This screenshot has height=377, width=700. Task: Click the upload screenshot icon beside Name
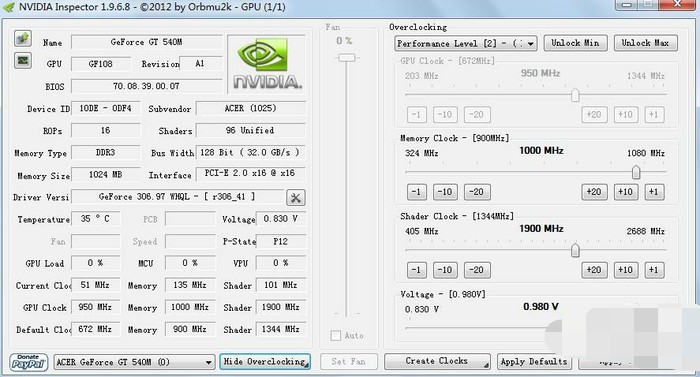click(x=23, y=39)
